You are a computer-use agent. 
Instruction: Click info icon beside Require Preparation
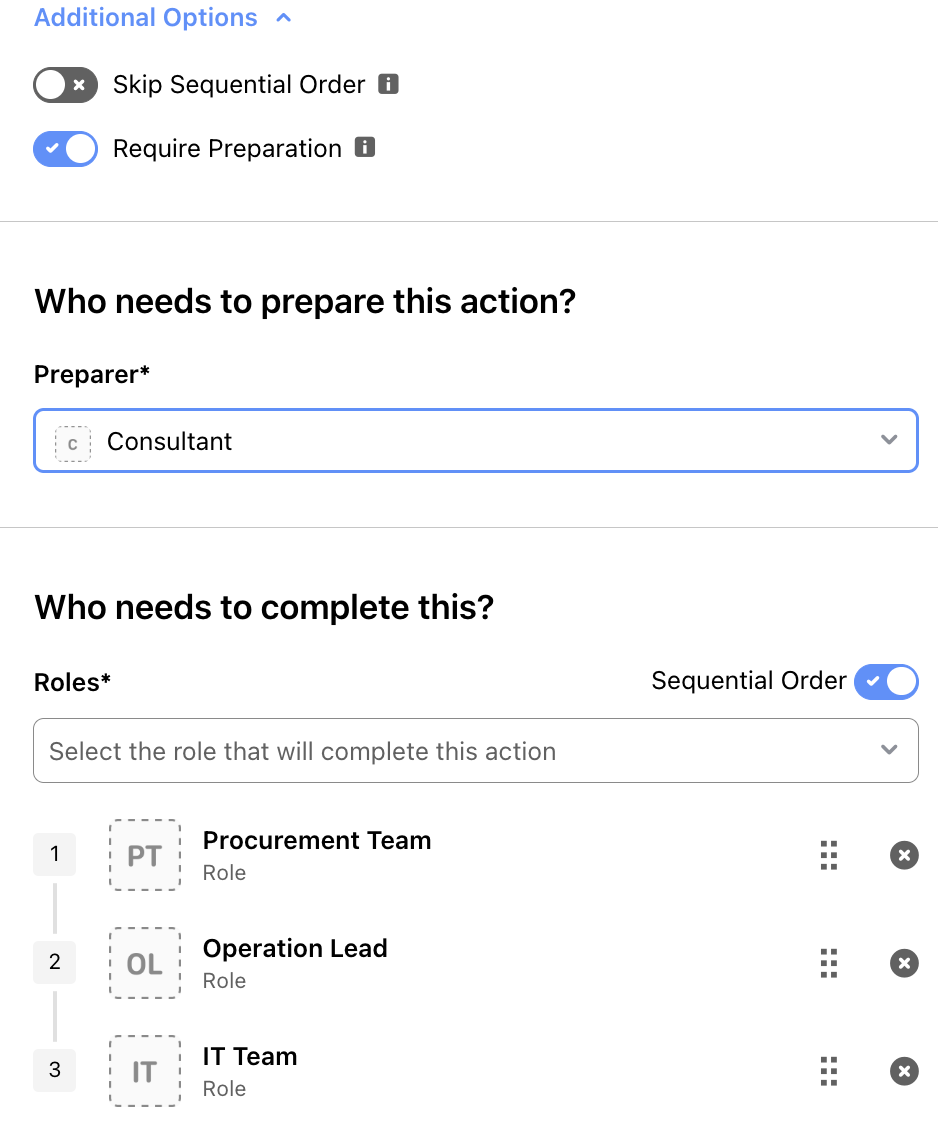click(x=366, y=148)
